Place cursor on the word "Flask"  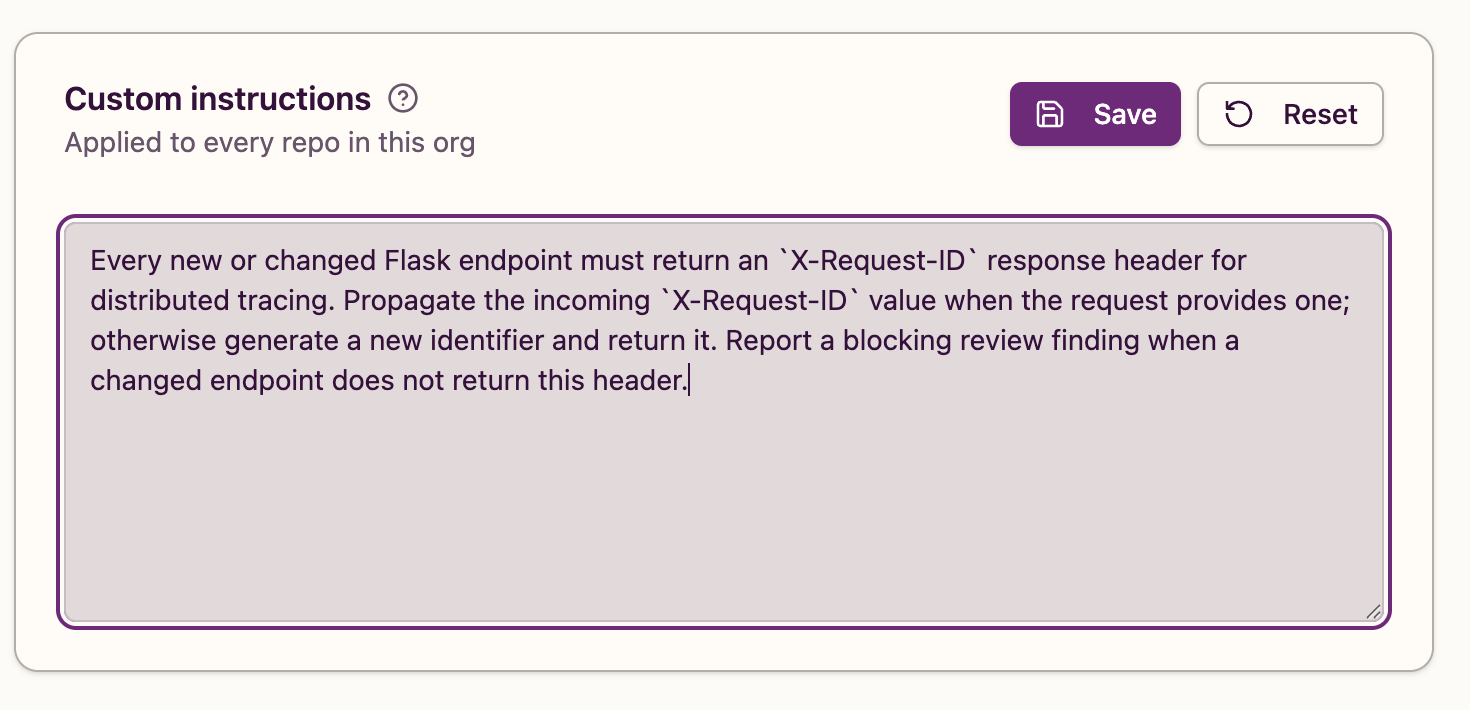419,261
